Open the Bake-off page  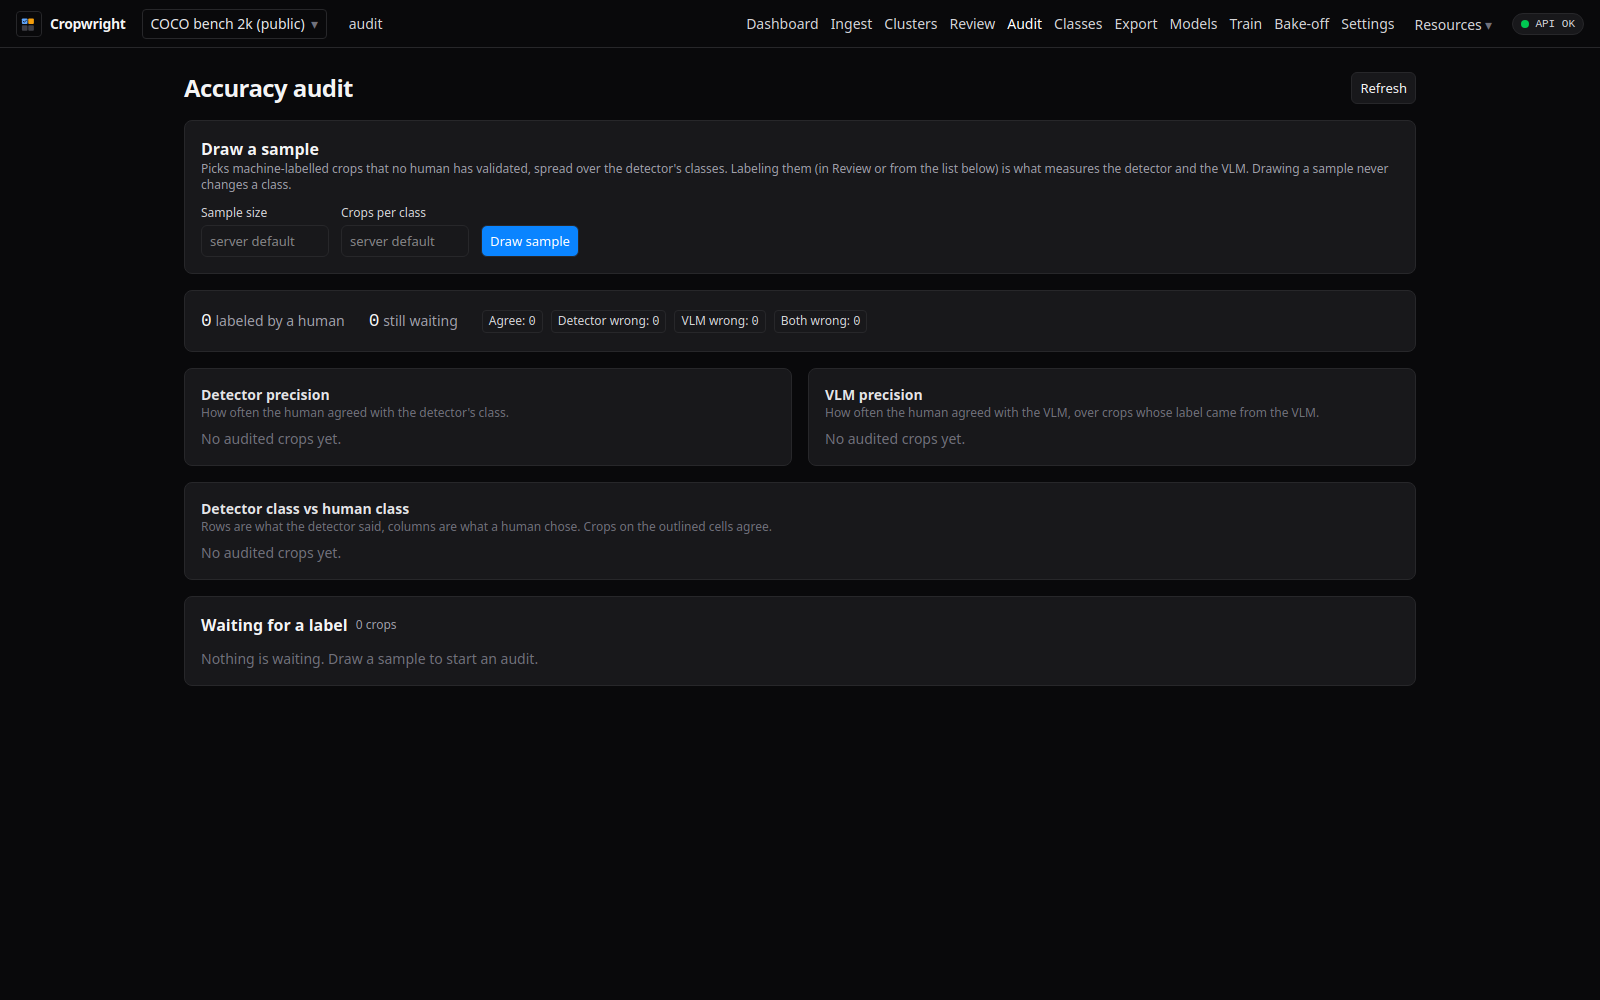click(x=1301, y=24)
